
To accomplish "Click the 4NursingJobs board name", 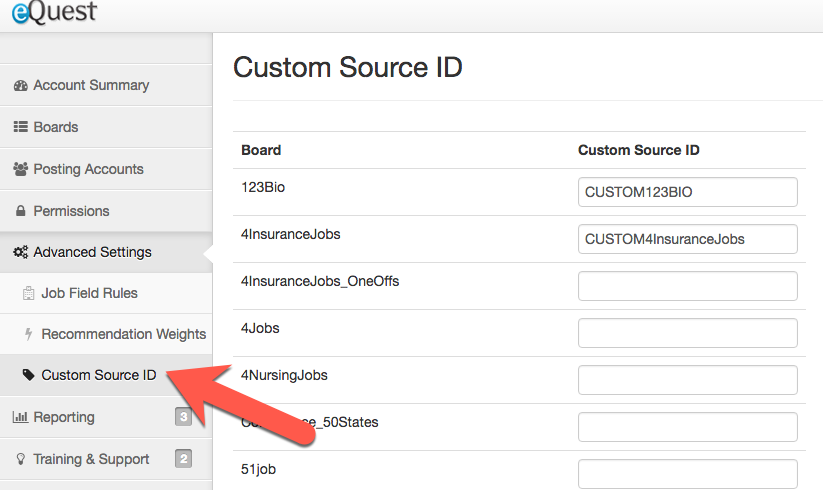I will coord(284,376).
